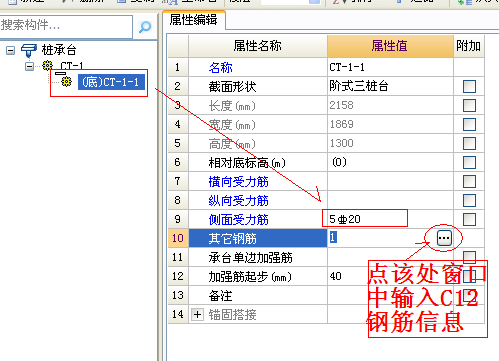
Task: Click row number 1 header
Action: pyautogui.click(x=178, y=67)
